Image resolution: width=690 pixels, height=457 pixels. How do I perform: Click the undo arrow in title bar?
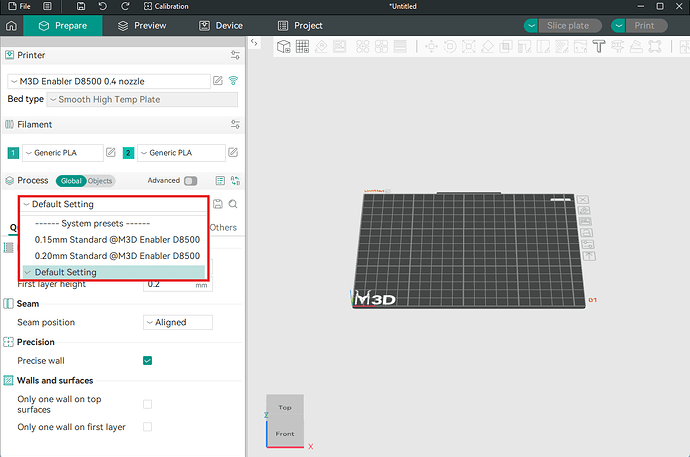click(101, 7)
